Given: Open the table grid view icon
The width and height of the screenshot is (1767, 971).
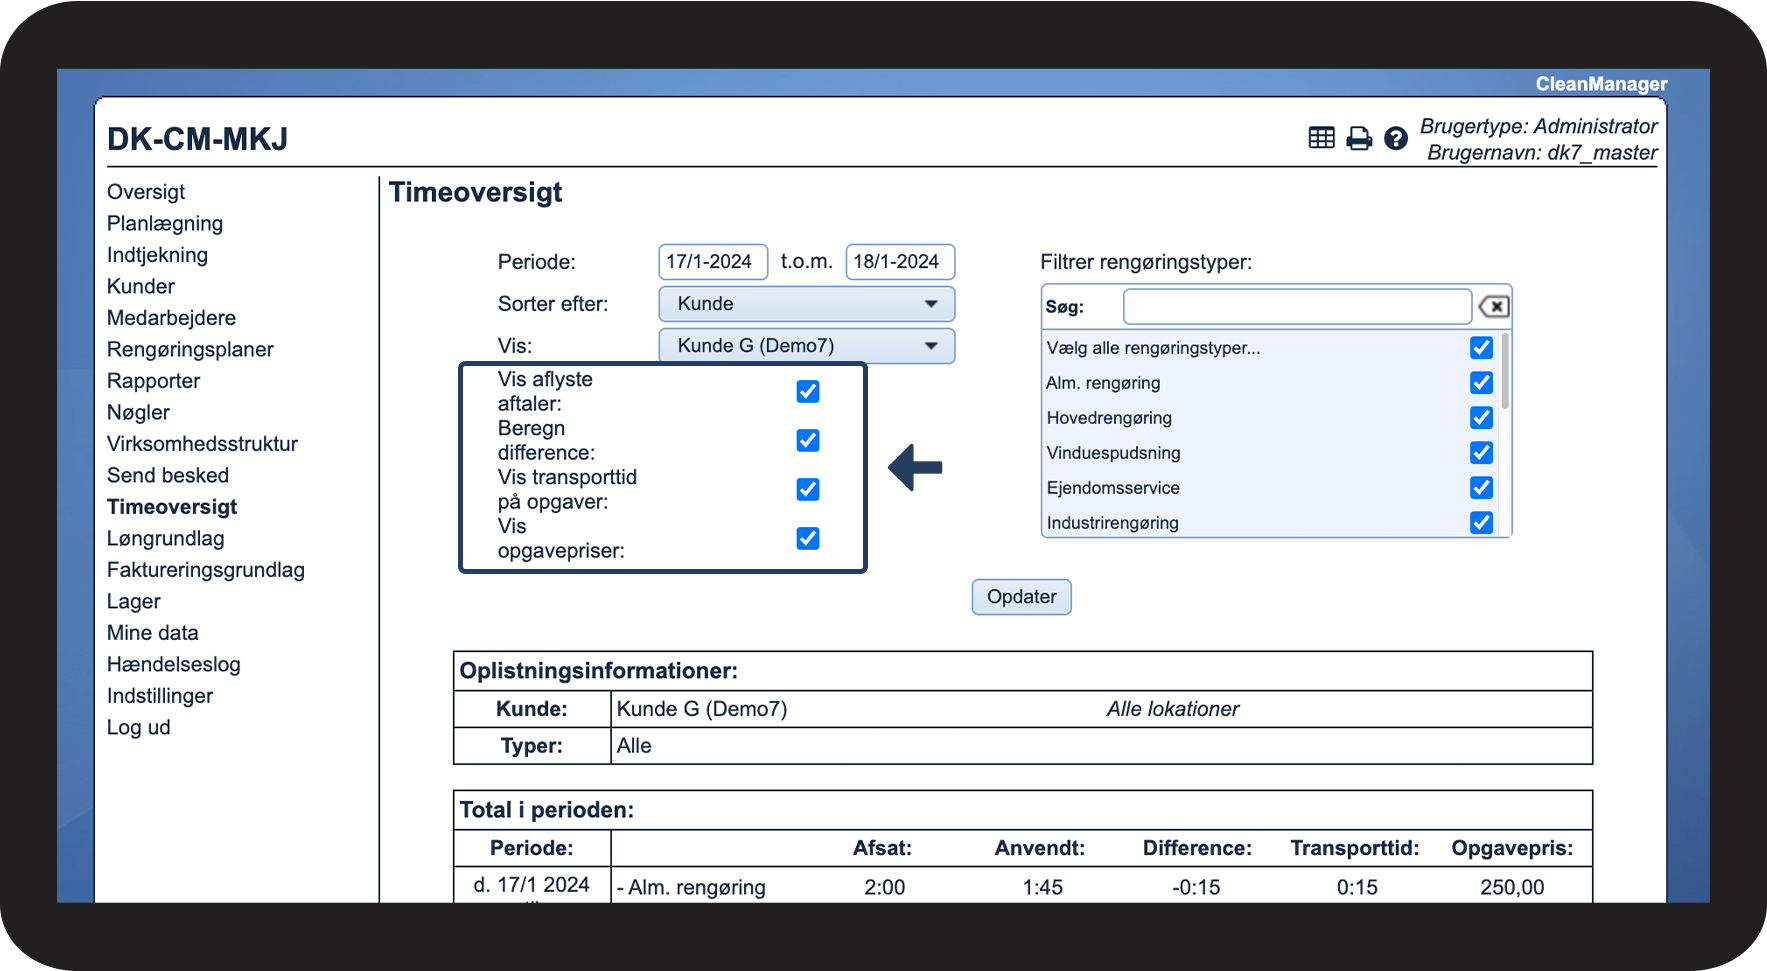Looking at the screenshot, I should point(1321,138).
